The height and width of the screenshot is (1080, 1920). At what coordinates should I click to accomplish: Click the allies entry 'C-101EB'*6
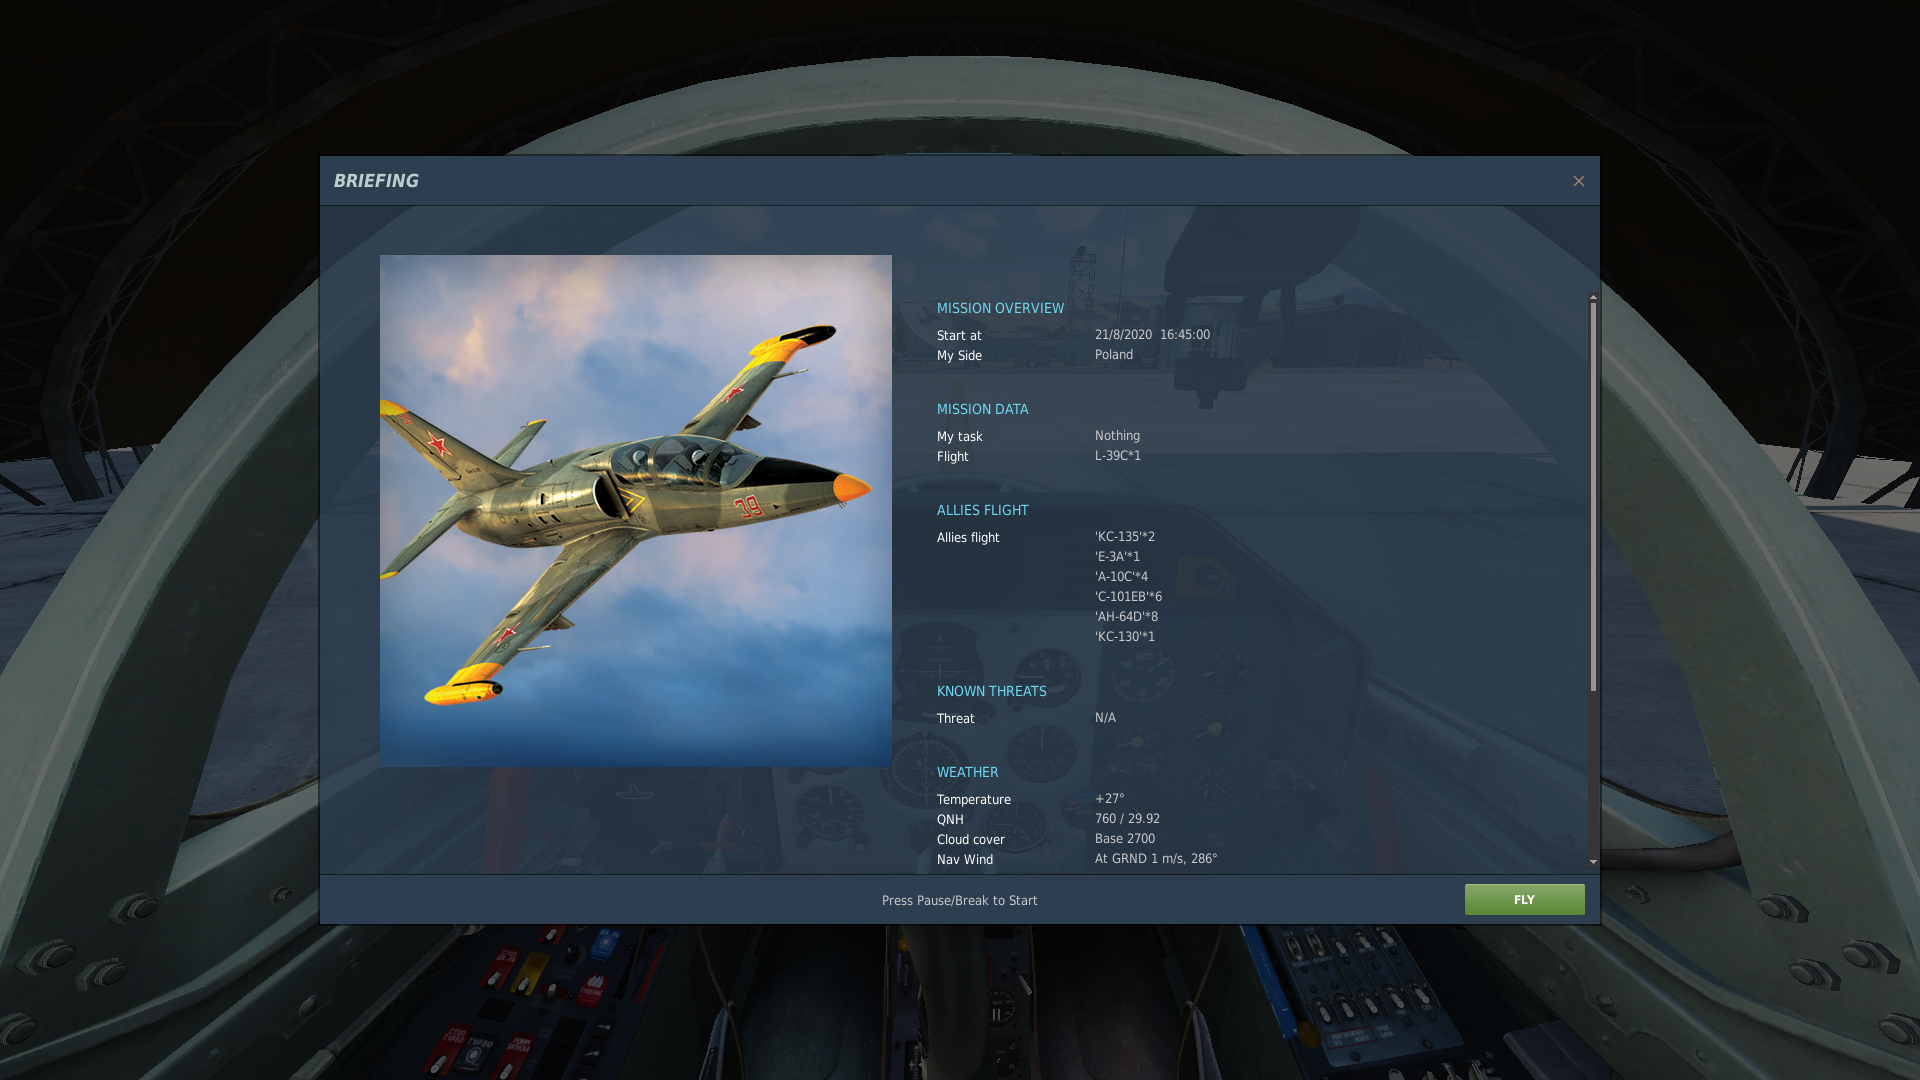(x=1128, y=597)
